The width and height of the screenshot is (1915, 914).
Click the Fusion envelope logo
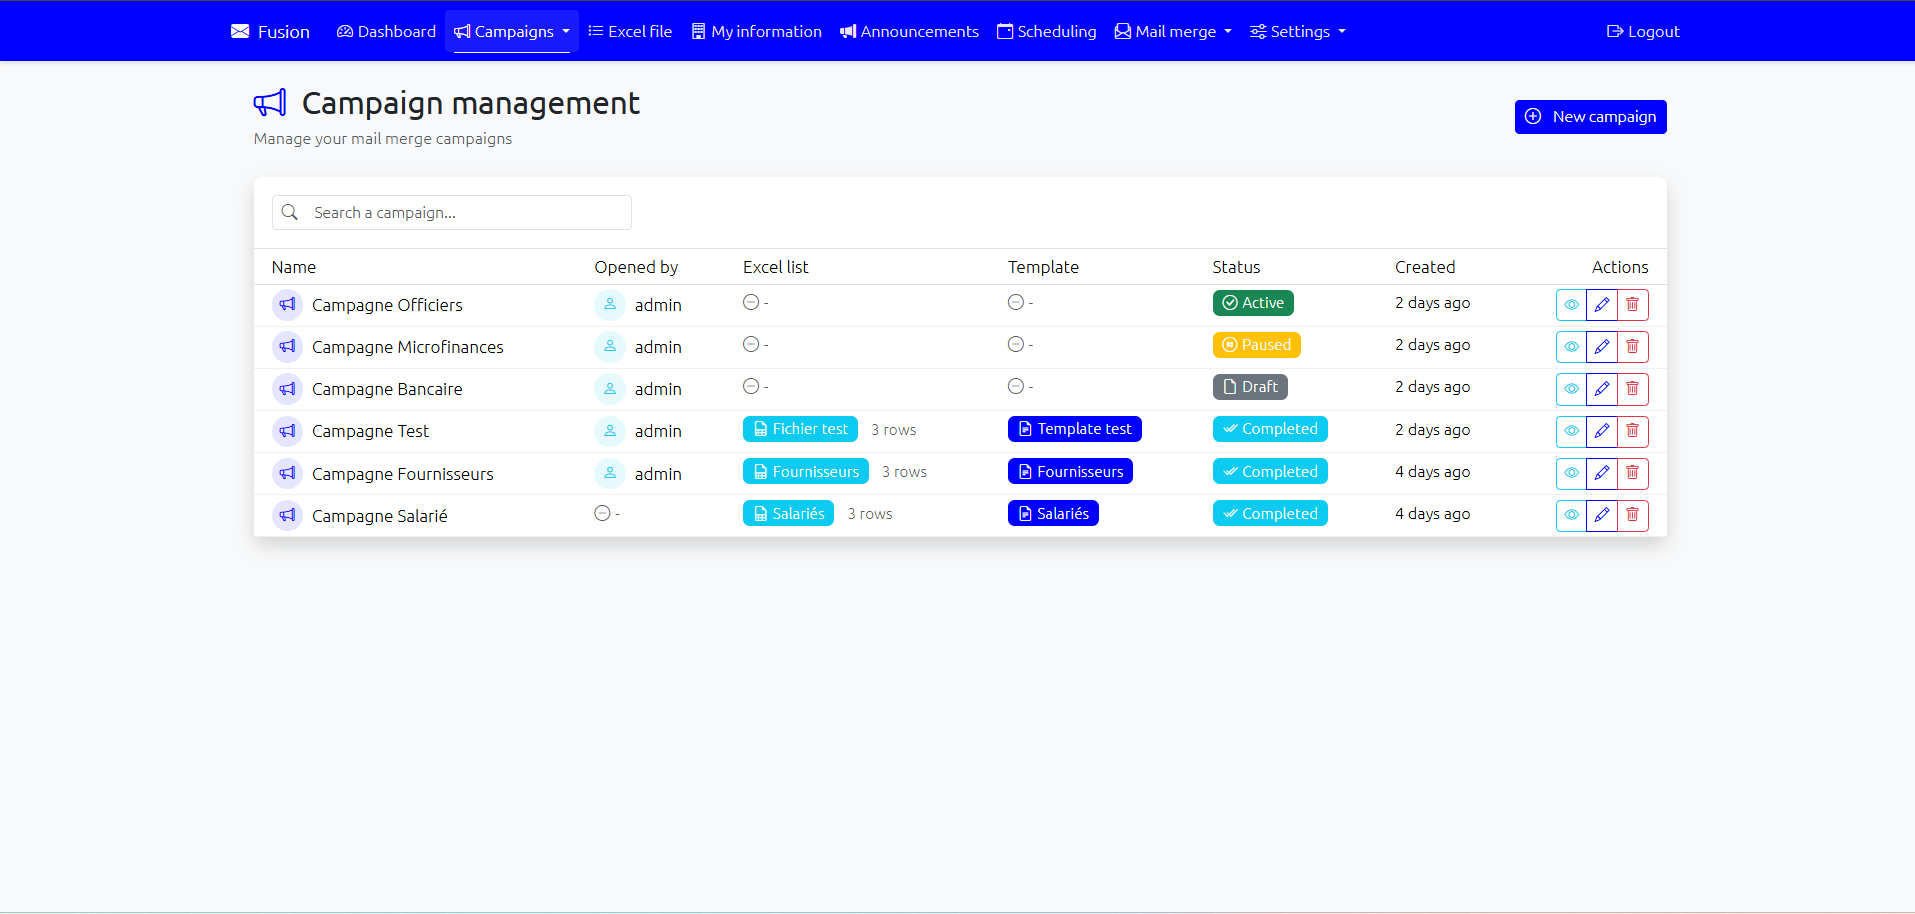[240, 31]
